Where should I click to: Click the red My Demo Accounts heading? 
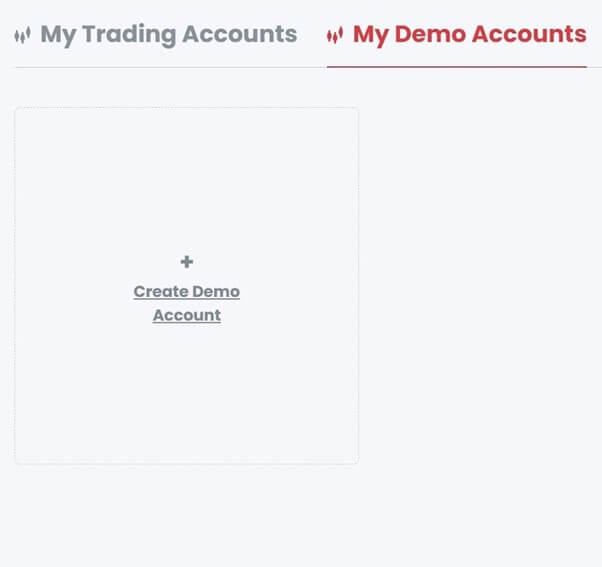tap(470, 35)
